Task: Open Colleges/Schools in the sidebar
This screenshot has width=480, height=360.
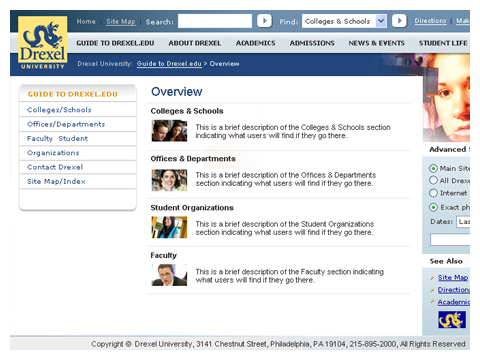Action: tap(59, 110)
